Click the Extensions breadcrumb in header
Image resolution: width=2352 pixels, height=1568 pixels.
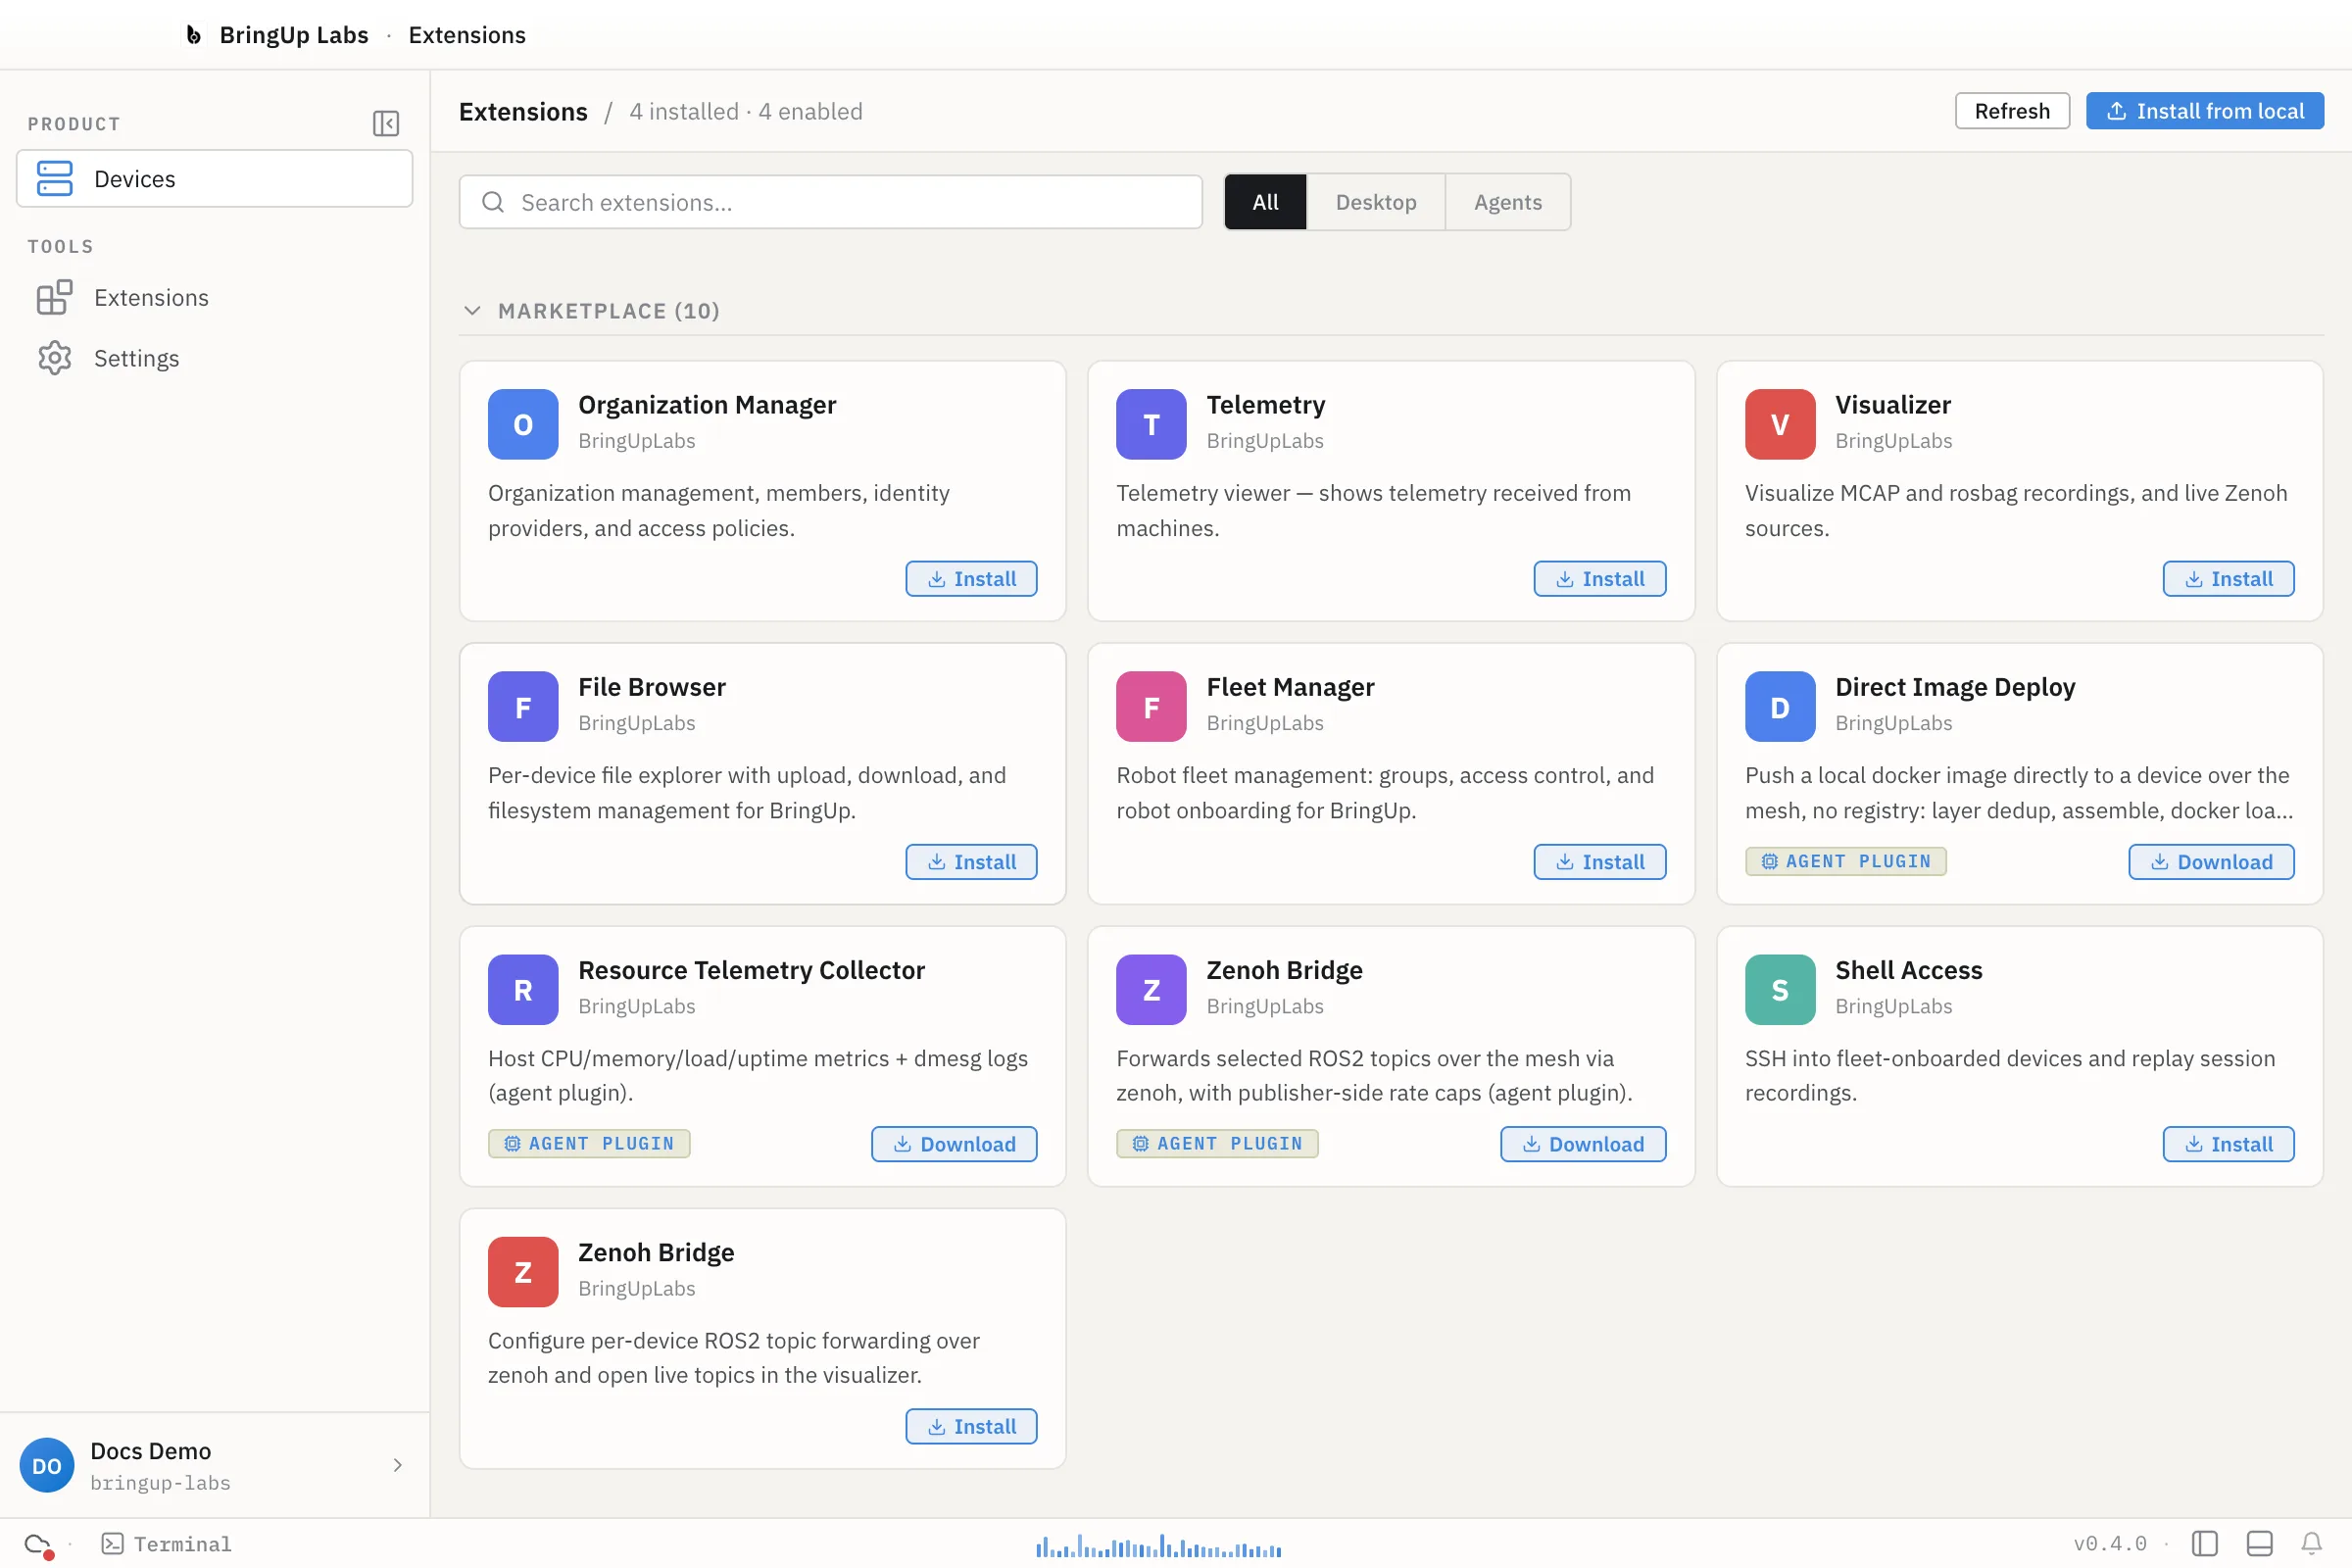pos(467,35)
